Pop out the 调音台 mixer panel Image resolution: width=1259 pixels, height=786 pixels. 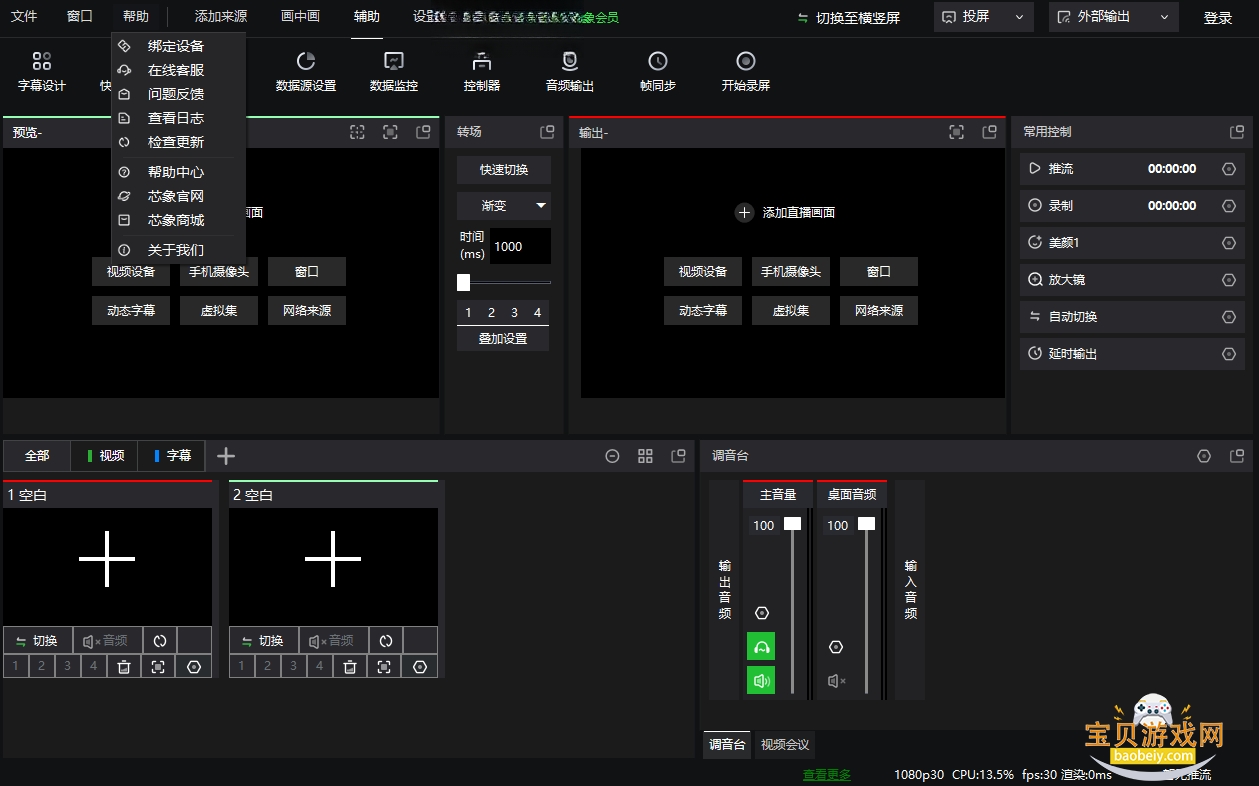(1237, 456)
